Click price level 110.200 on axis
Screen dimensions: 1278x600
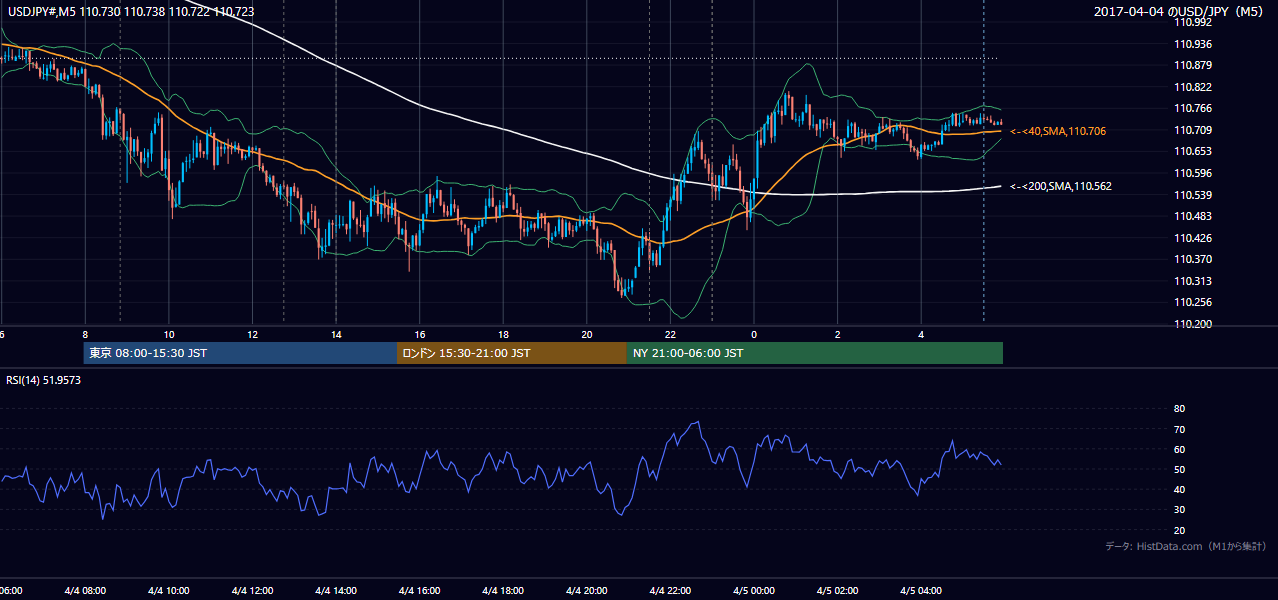1193,324
